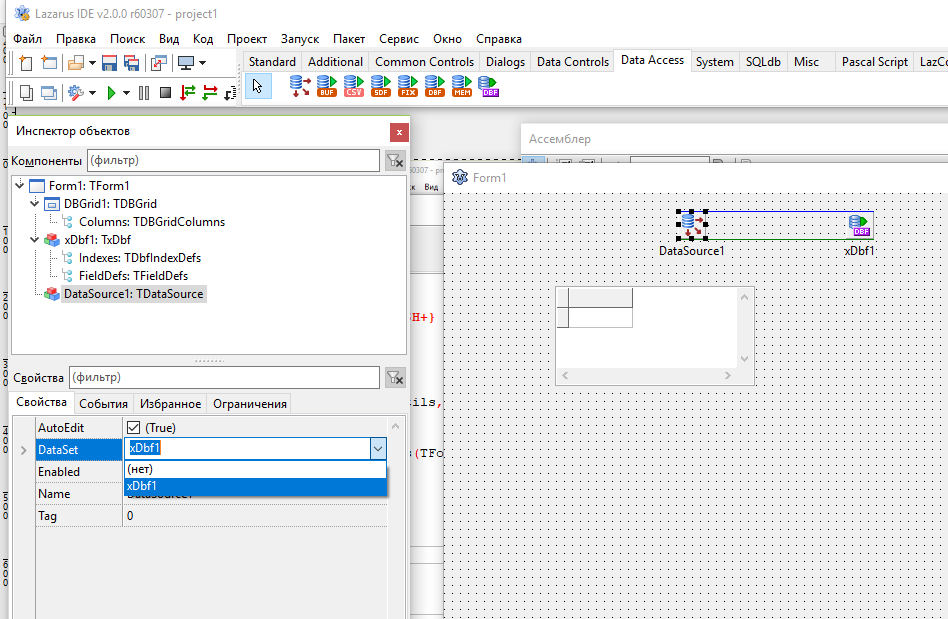Switch to SQLdb palette tab
This screenshot has width=948, height=619.
click(x=763, y=62)
